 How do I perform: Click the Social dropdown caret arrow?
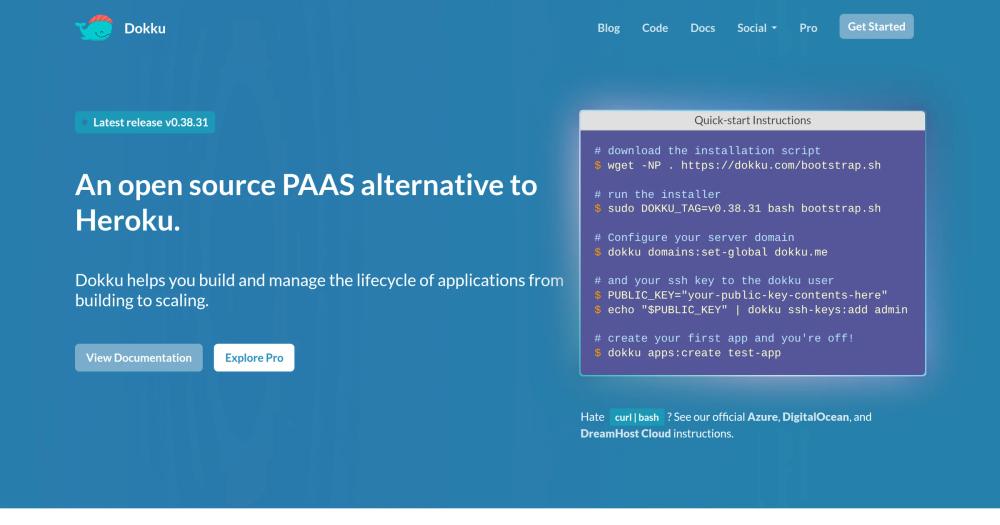point(774,28)
